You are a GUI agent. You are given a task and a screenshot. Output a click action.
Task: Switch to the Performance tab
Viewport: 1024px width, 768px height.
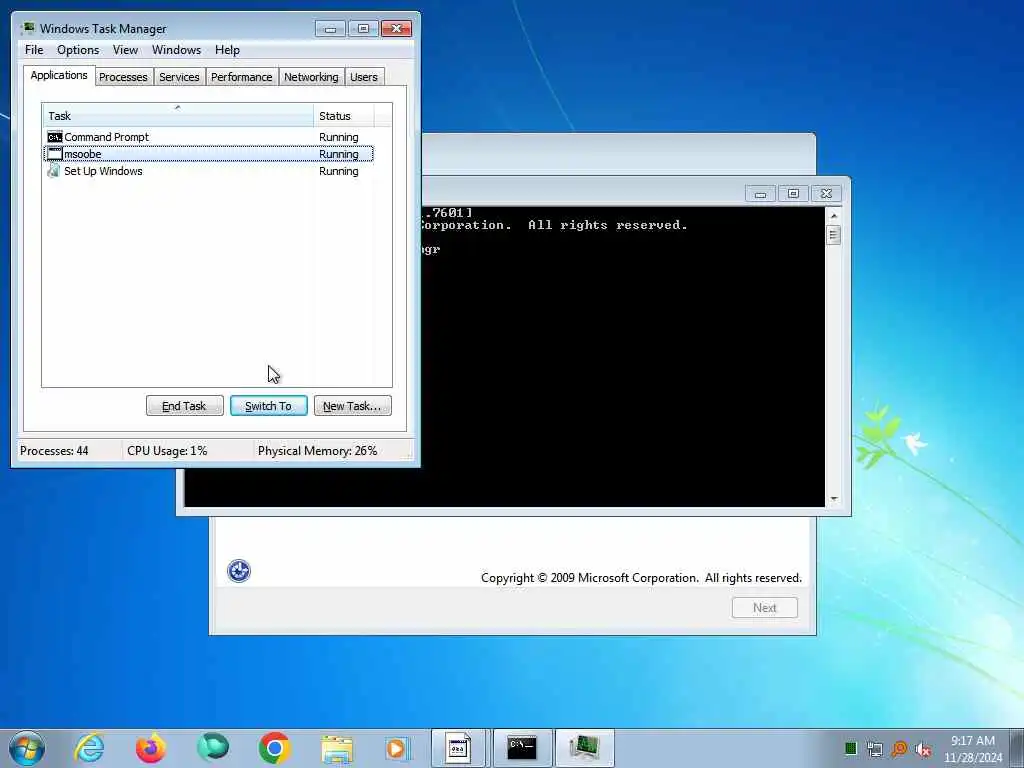pos(242,77)
